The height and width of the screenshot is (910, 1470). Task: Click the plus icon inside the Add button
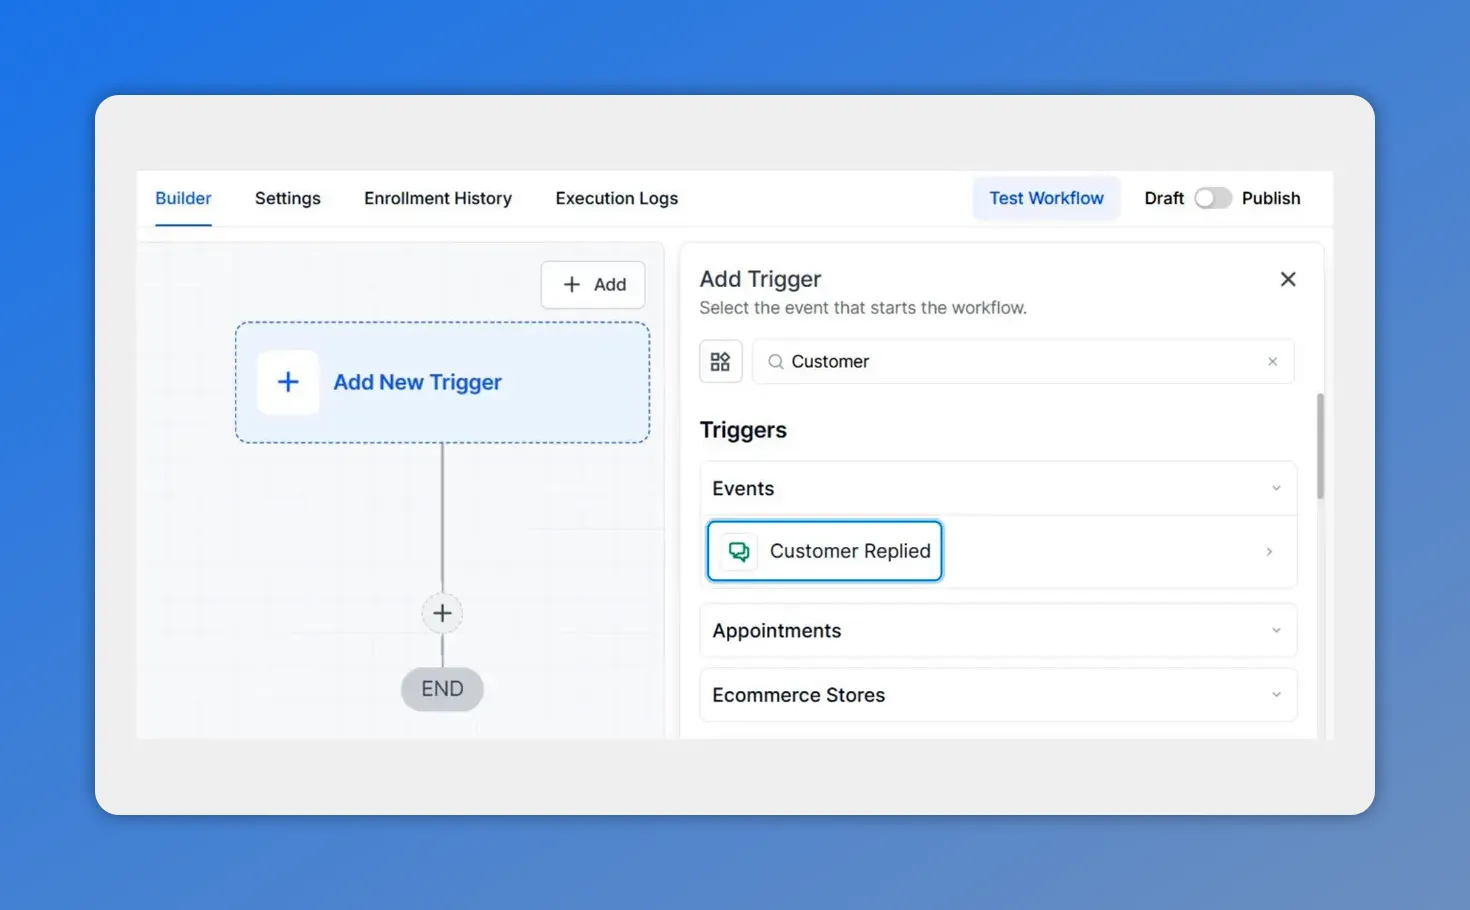click(x=570, y=285)
